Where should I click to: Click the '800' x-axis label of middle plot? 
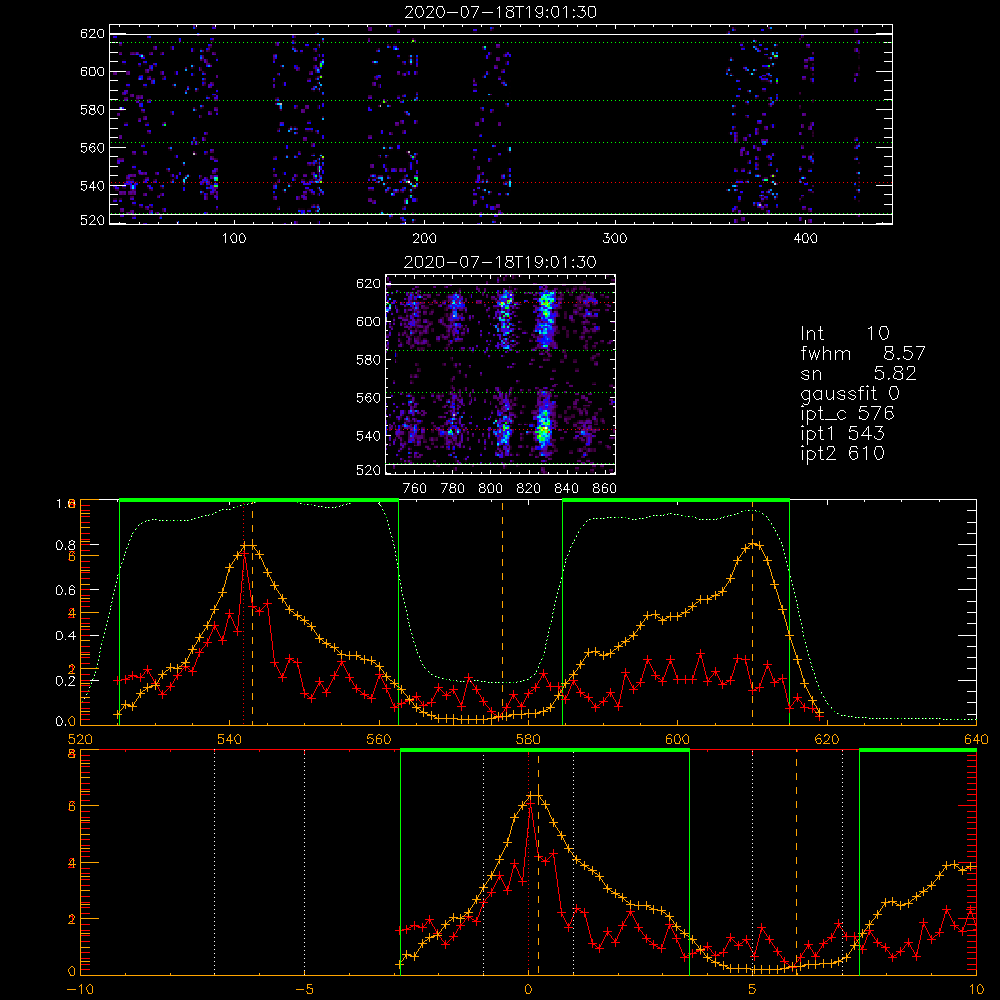click(490, 489)
